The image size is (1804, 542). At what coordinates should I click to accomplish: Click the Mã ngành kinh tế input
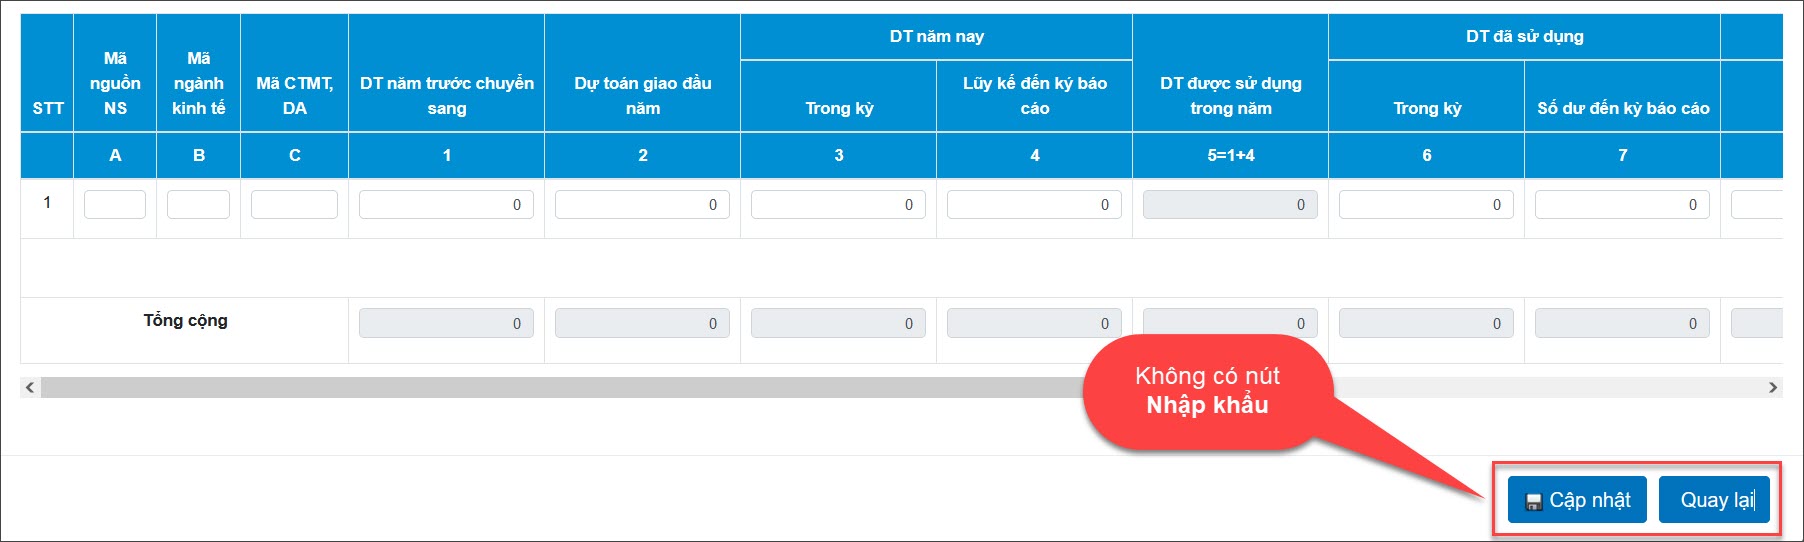click(198, 204)
